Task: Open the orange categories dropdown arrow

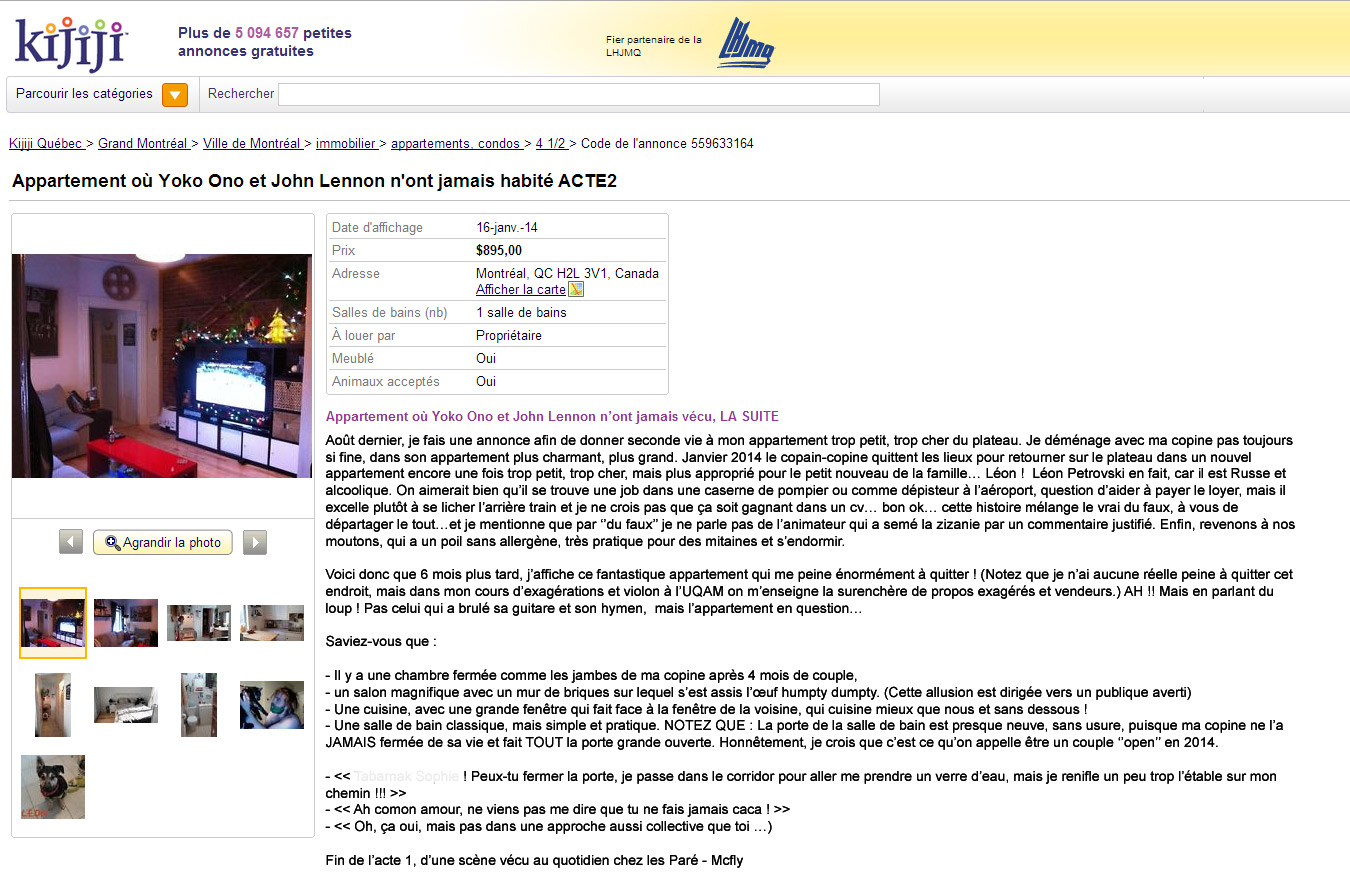Action: [174, 94]
